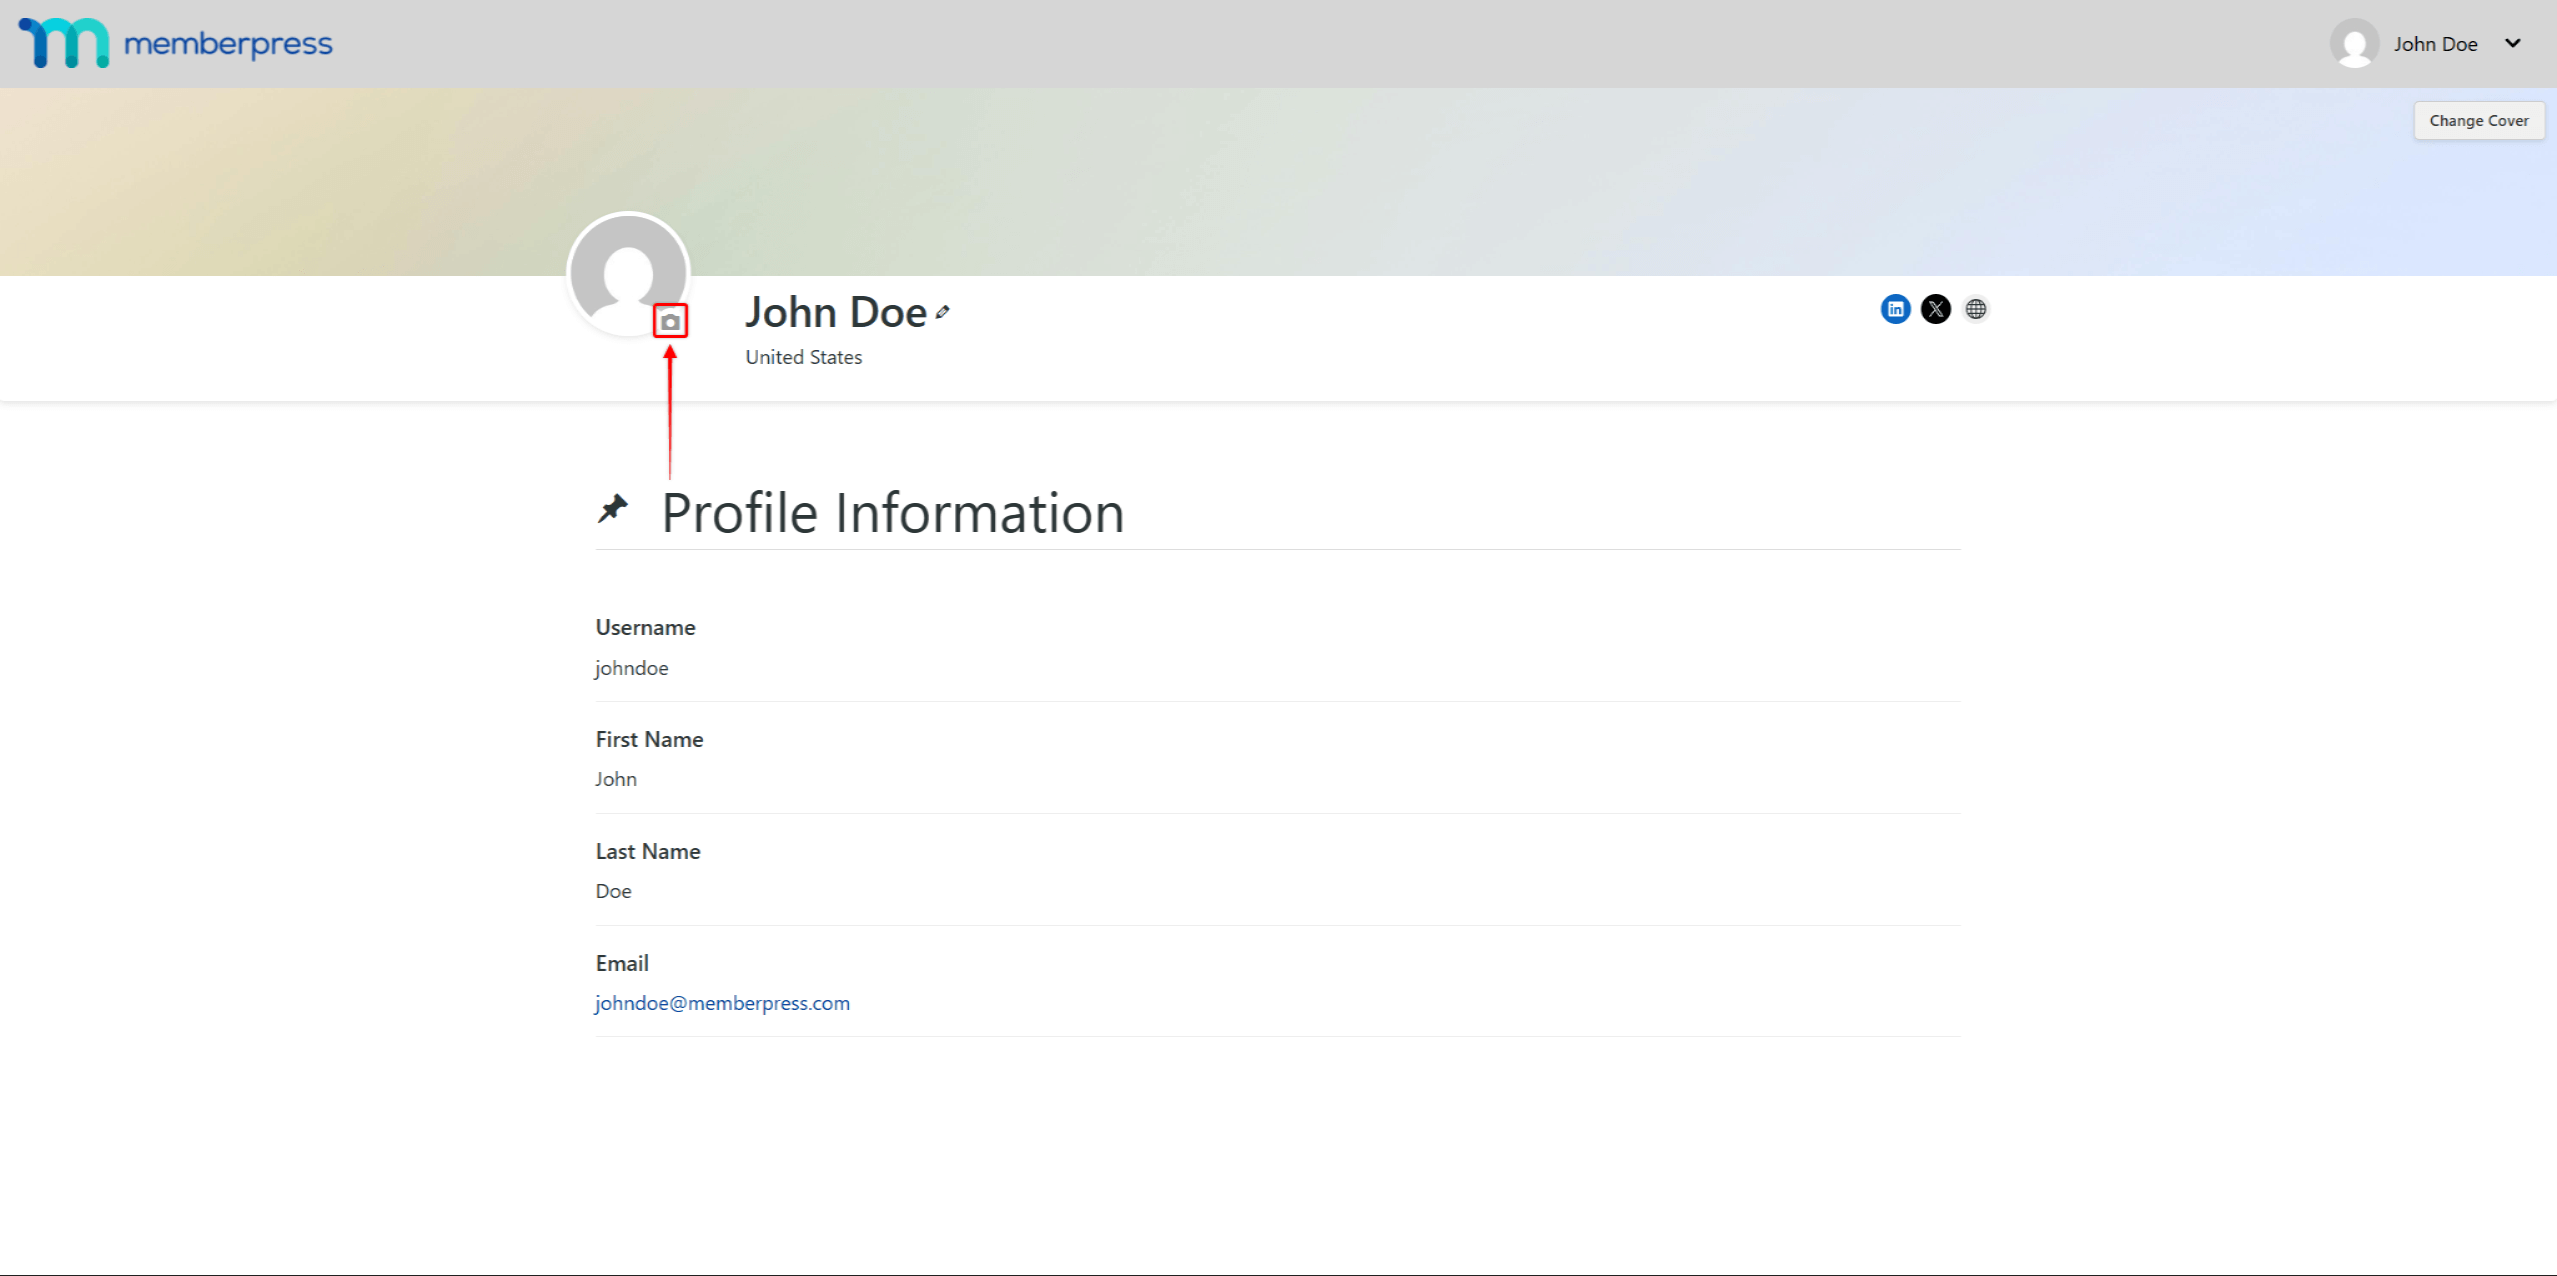This screenshot has height=1276, width=2557.
Task: Click the johndoe username value
Action: click(x=631, y=668)
